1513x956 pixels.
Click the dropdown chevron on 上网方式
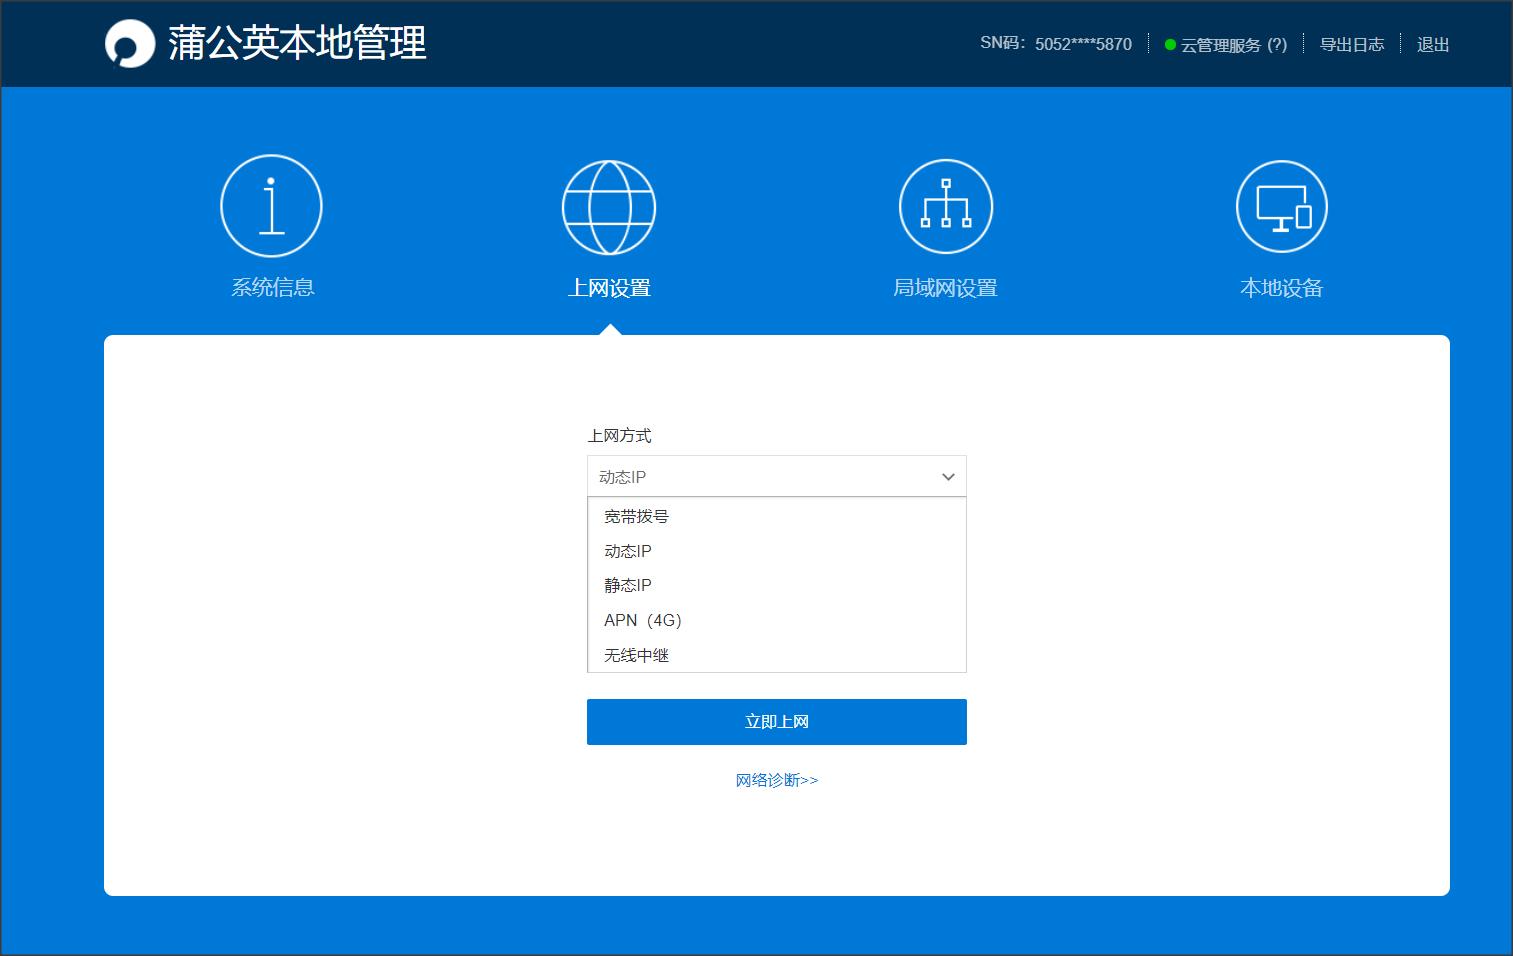947,476
